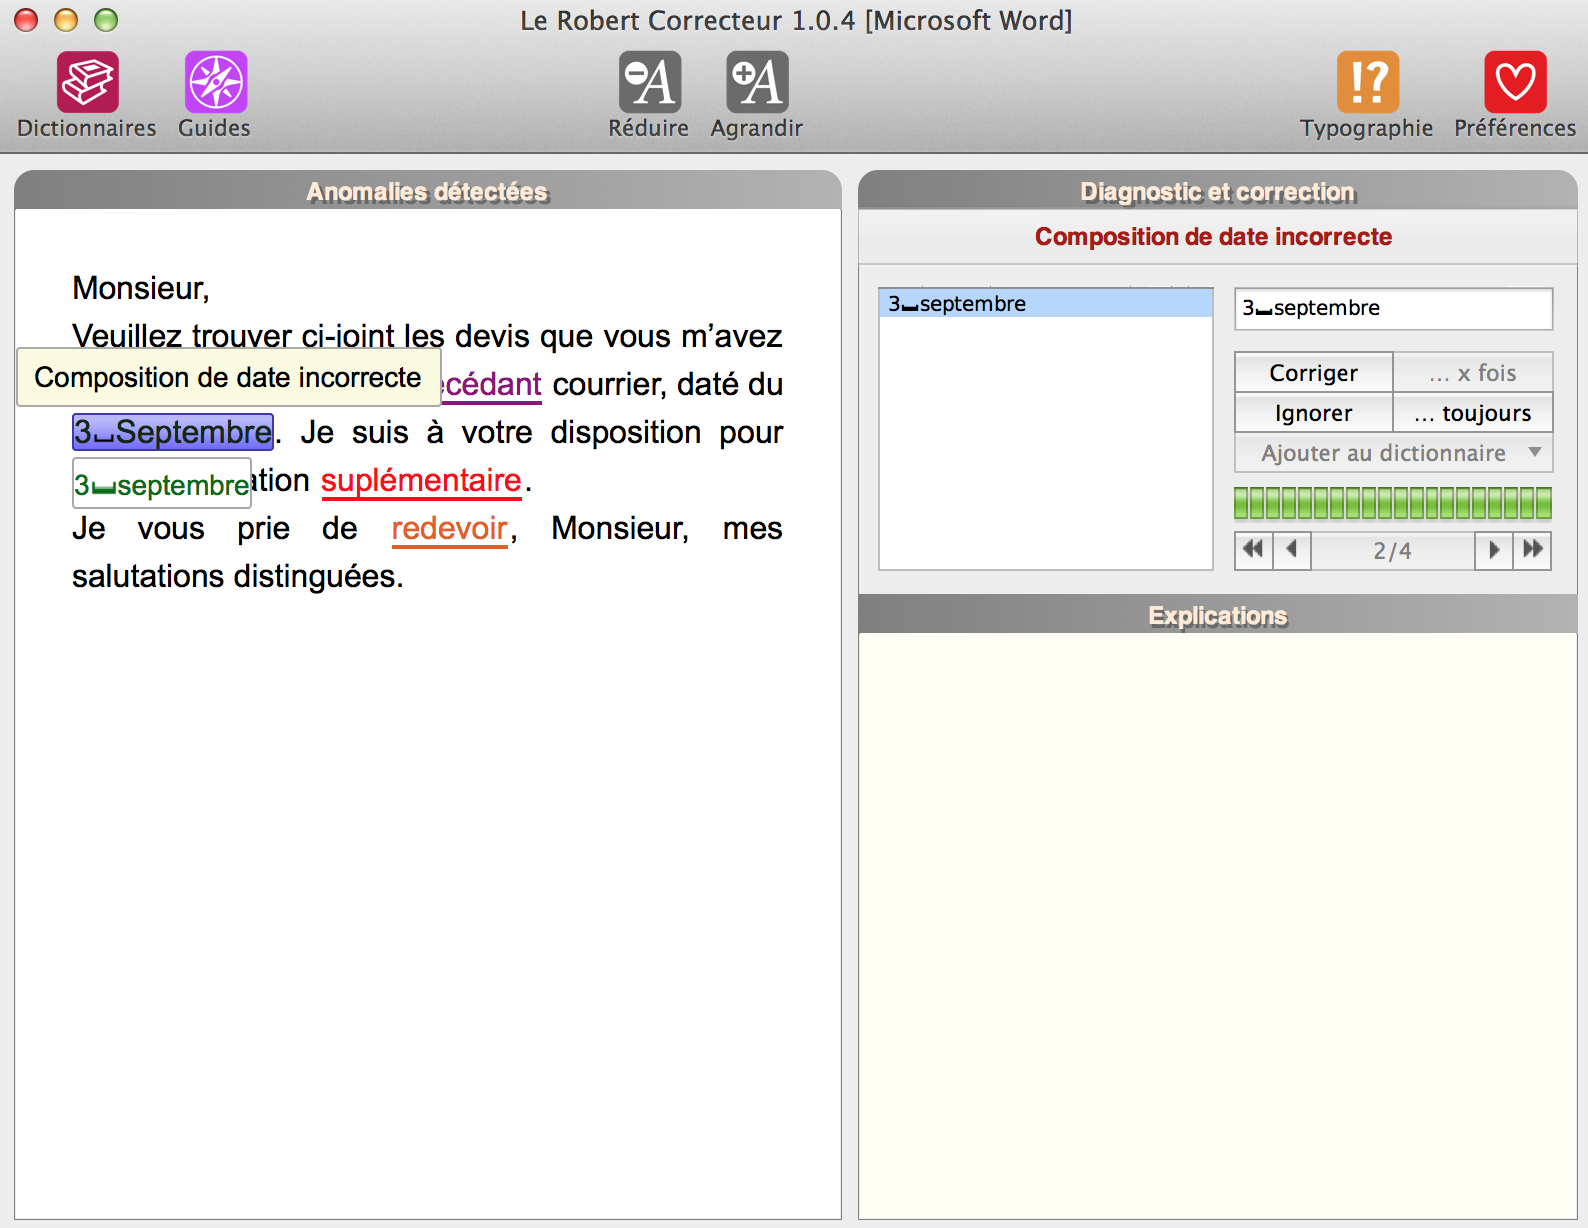
Task: Click the 'Composition de date incorrecte' diagnostic title
Action: pos(1213,237)
